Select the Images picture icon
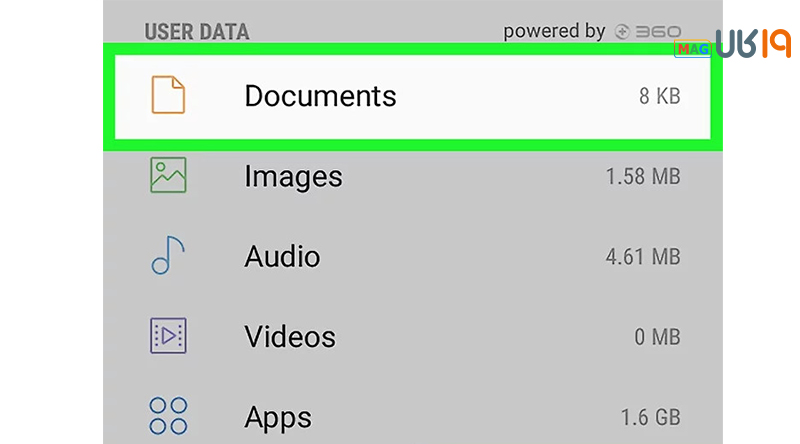Viewport: 800px width, 444px height. point(168,175)
